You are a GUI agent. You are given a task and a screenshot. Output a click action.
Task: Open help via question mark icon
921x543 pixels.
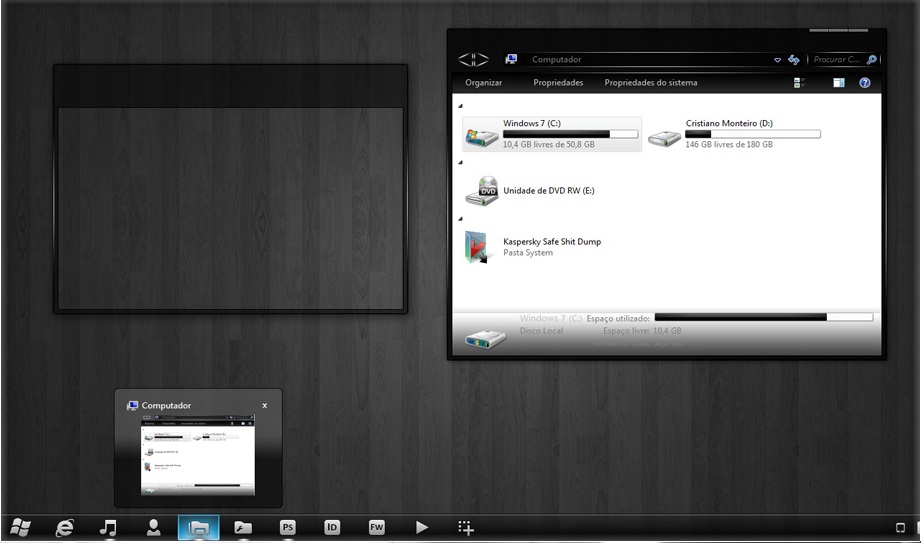pyautogui.click(x=865, y=83)
